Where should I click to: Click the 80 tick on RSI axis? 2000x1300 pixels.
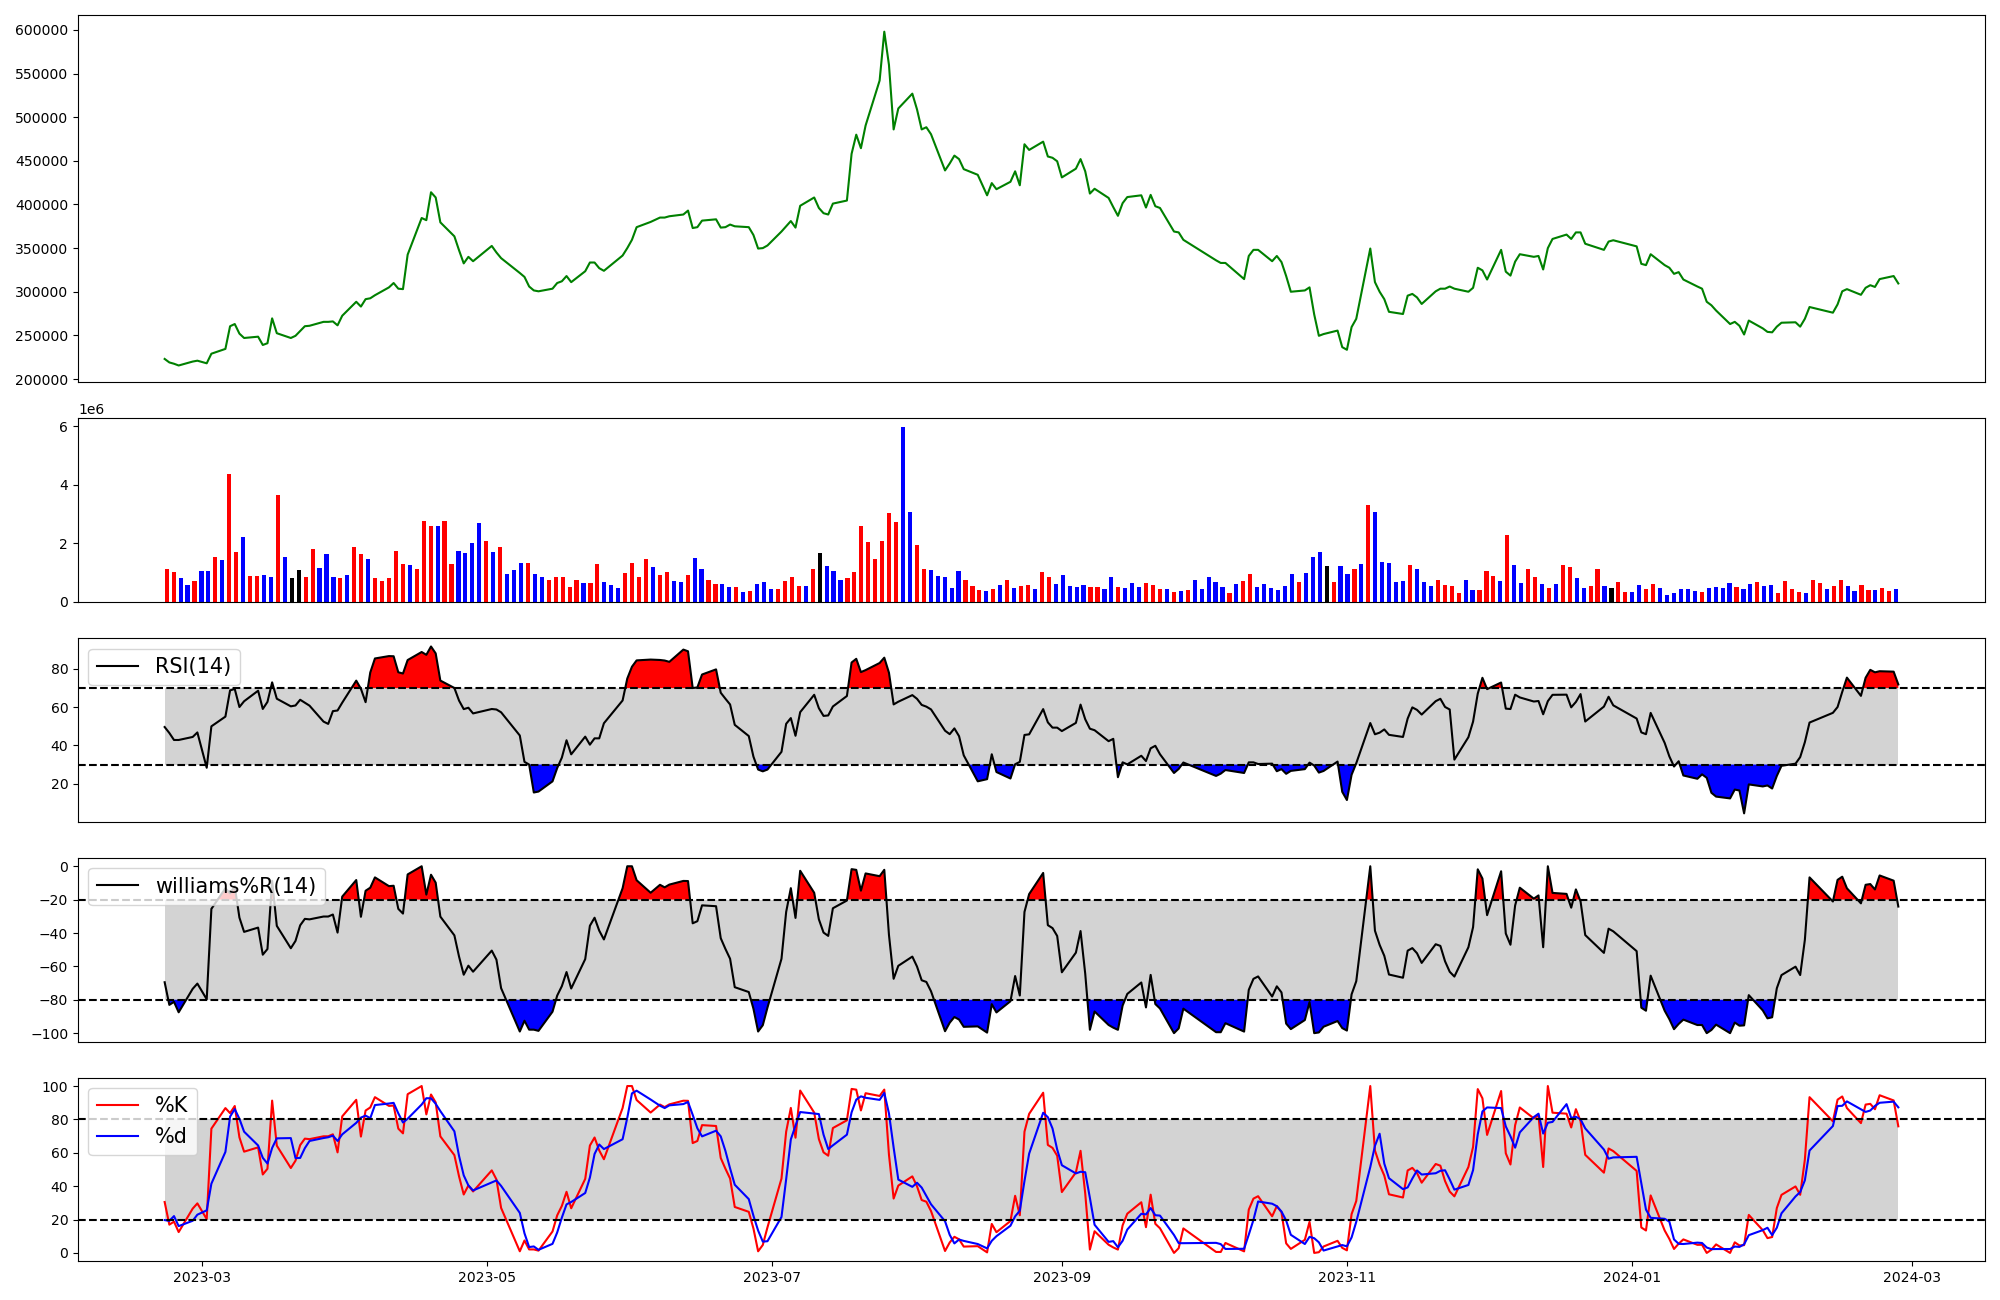click(x=60, y=669)
